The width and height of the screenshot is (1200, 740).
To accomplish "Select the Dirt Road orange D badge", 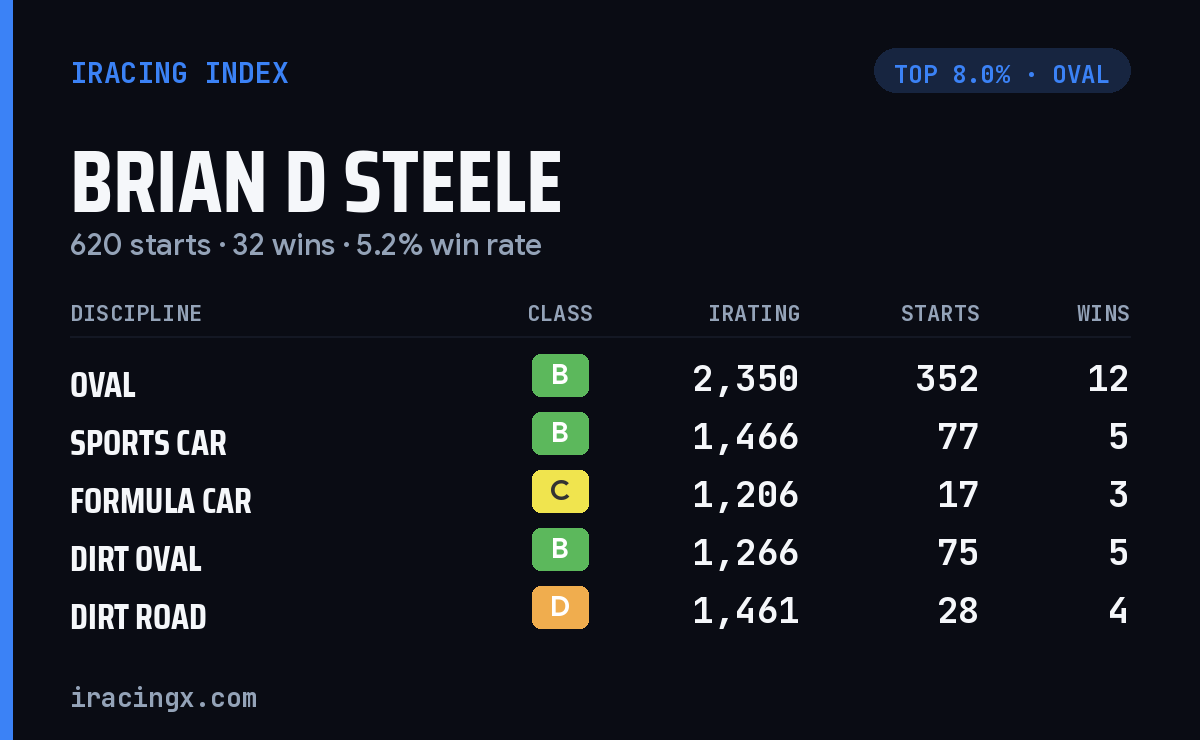I will click(x=560, y=608).
